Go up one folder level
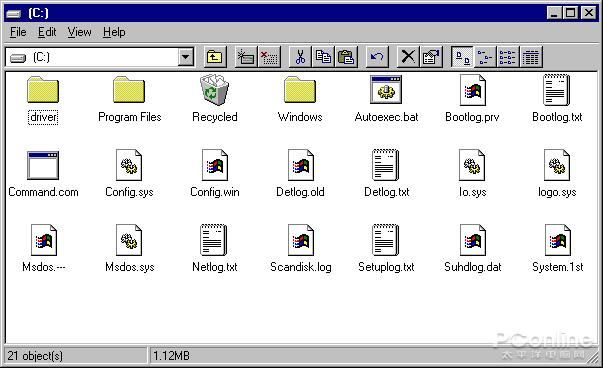 click(215, 57)
